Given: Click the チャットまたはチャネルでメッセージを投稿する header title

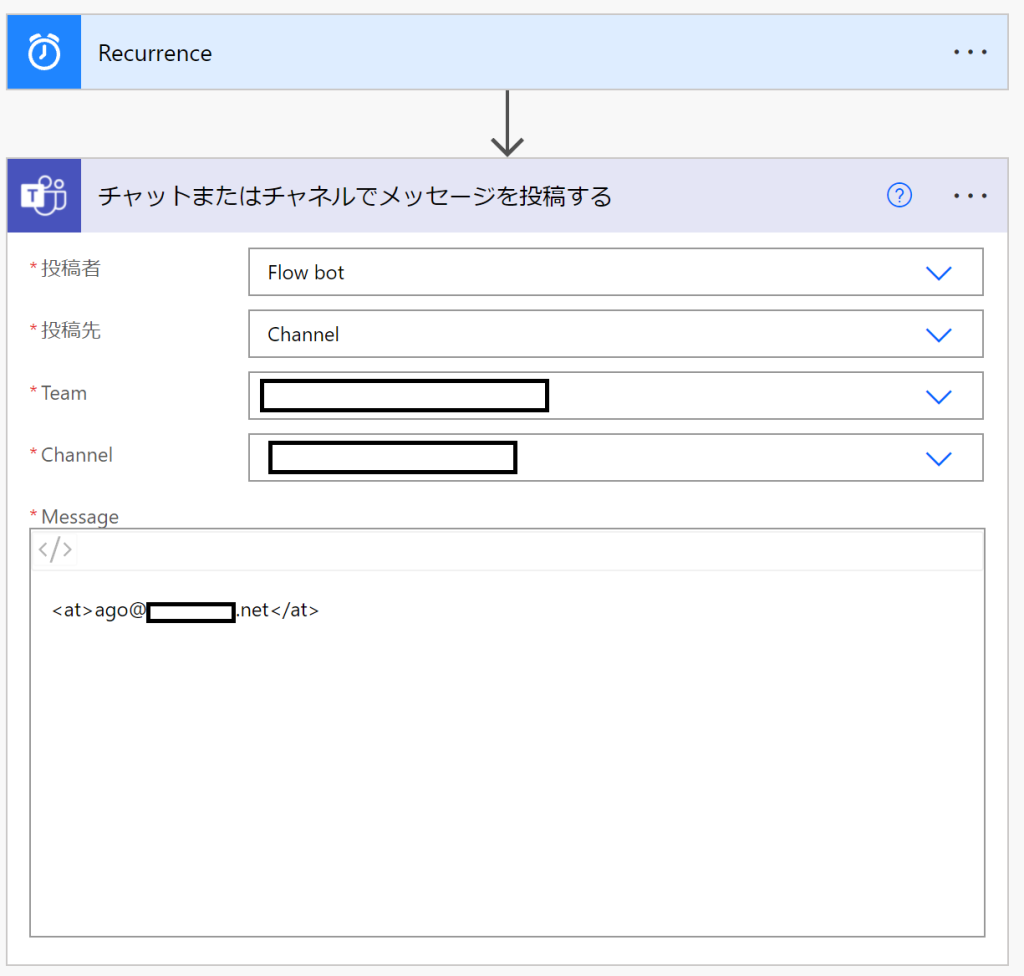Looking at the screenshot, I should tap(354, 196).
